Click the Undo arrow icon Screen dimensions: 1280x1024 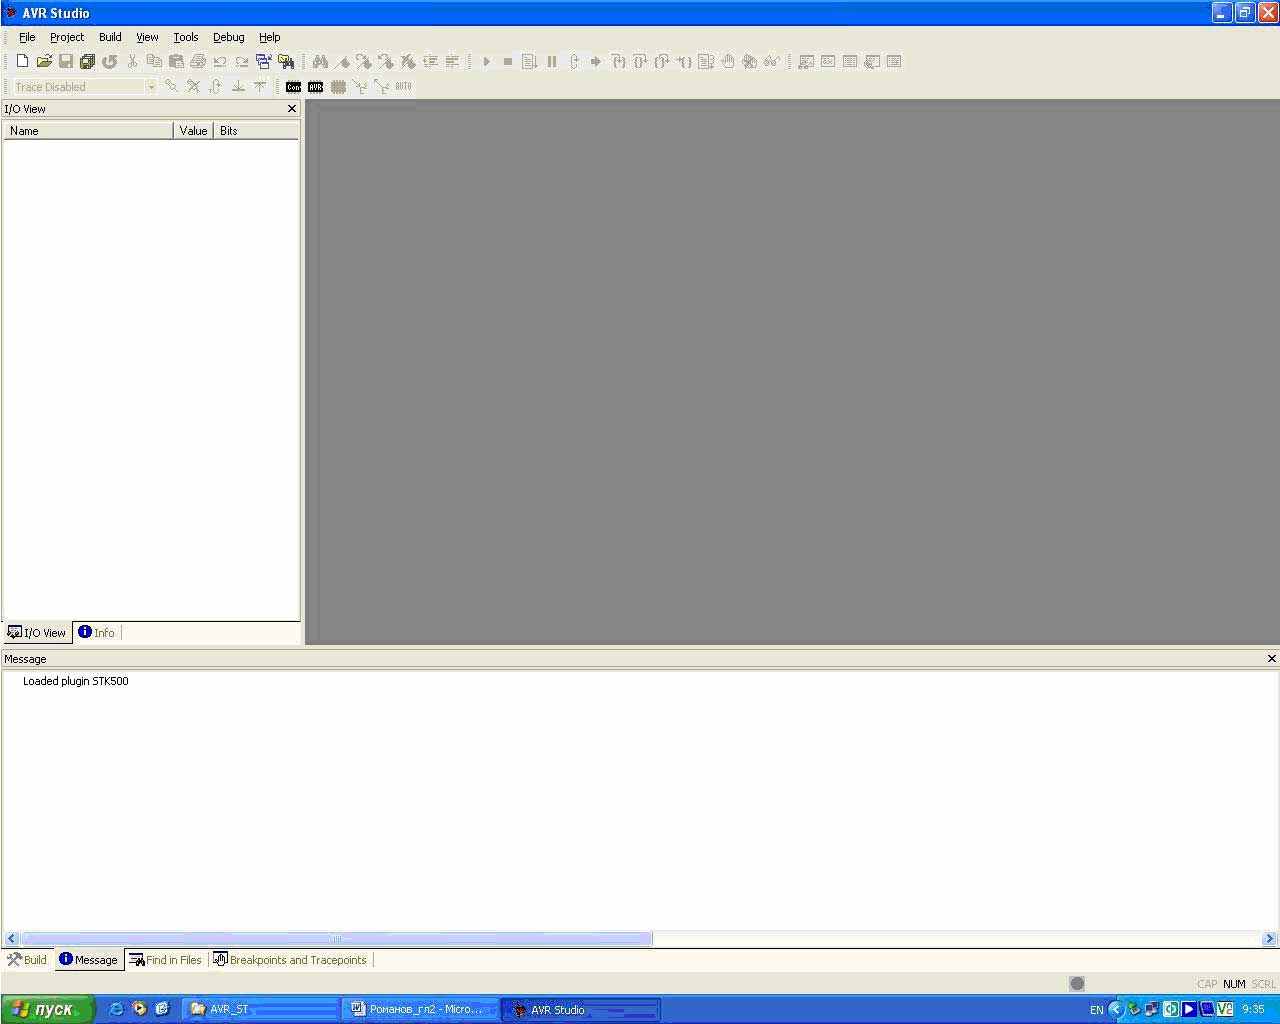click(x=220, y=61)
